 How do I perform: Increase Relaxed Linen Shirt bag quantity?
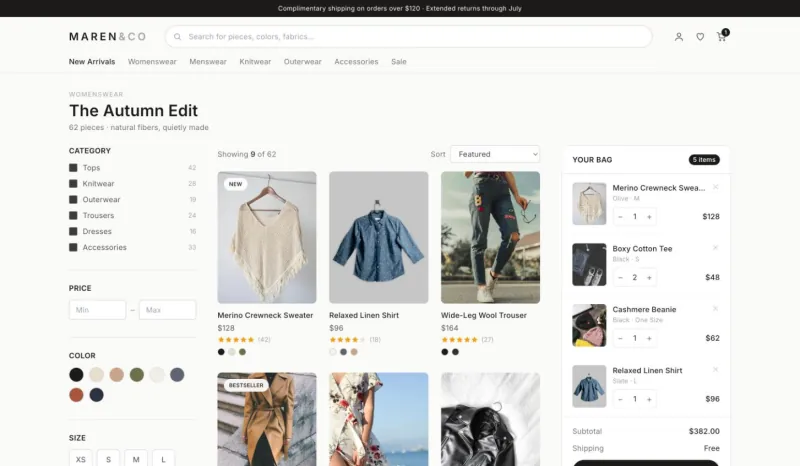coord(649,399)
